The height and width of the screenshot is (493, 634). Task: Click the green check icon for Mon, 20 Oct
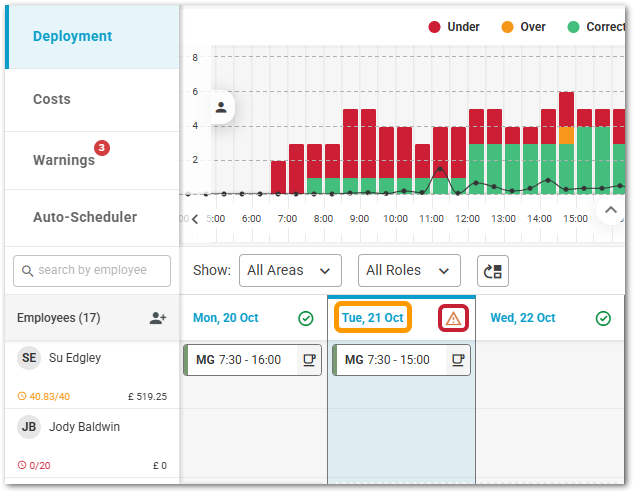point(306,318)
